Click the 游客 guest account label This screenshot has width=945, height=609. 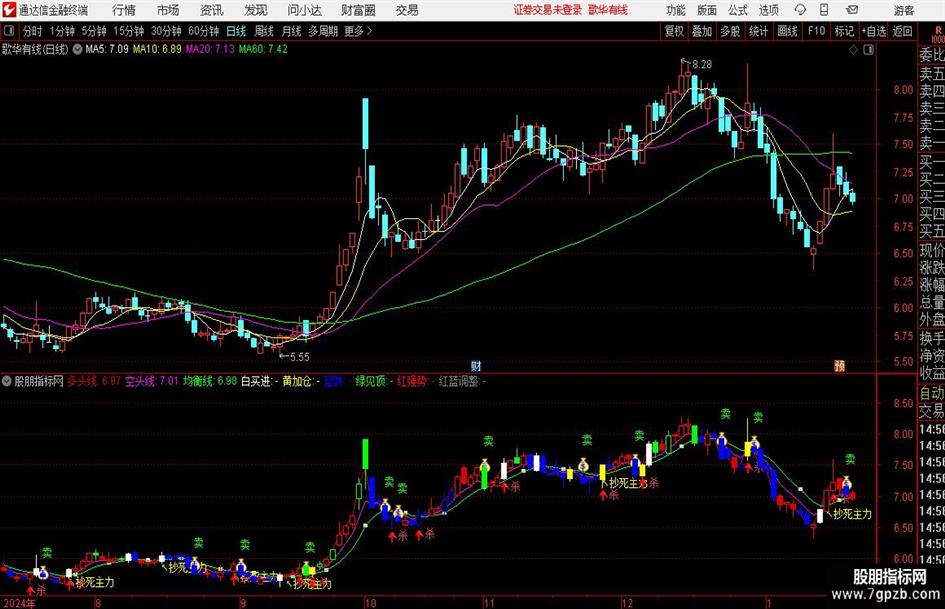903,10
